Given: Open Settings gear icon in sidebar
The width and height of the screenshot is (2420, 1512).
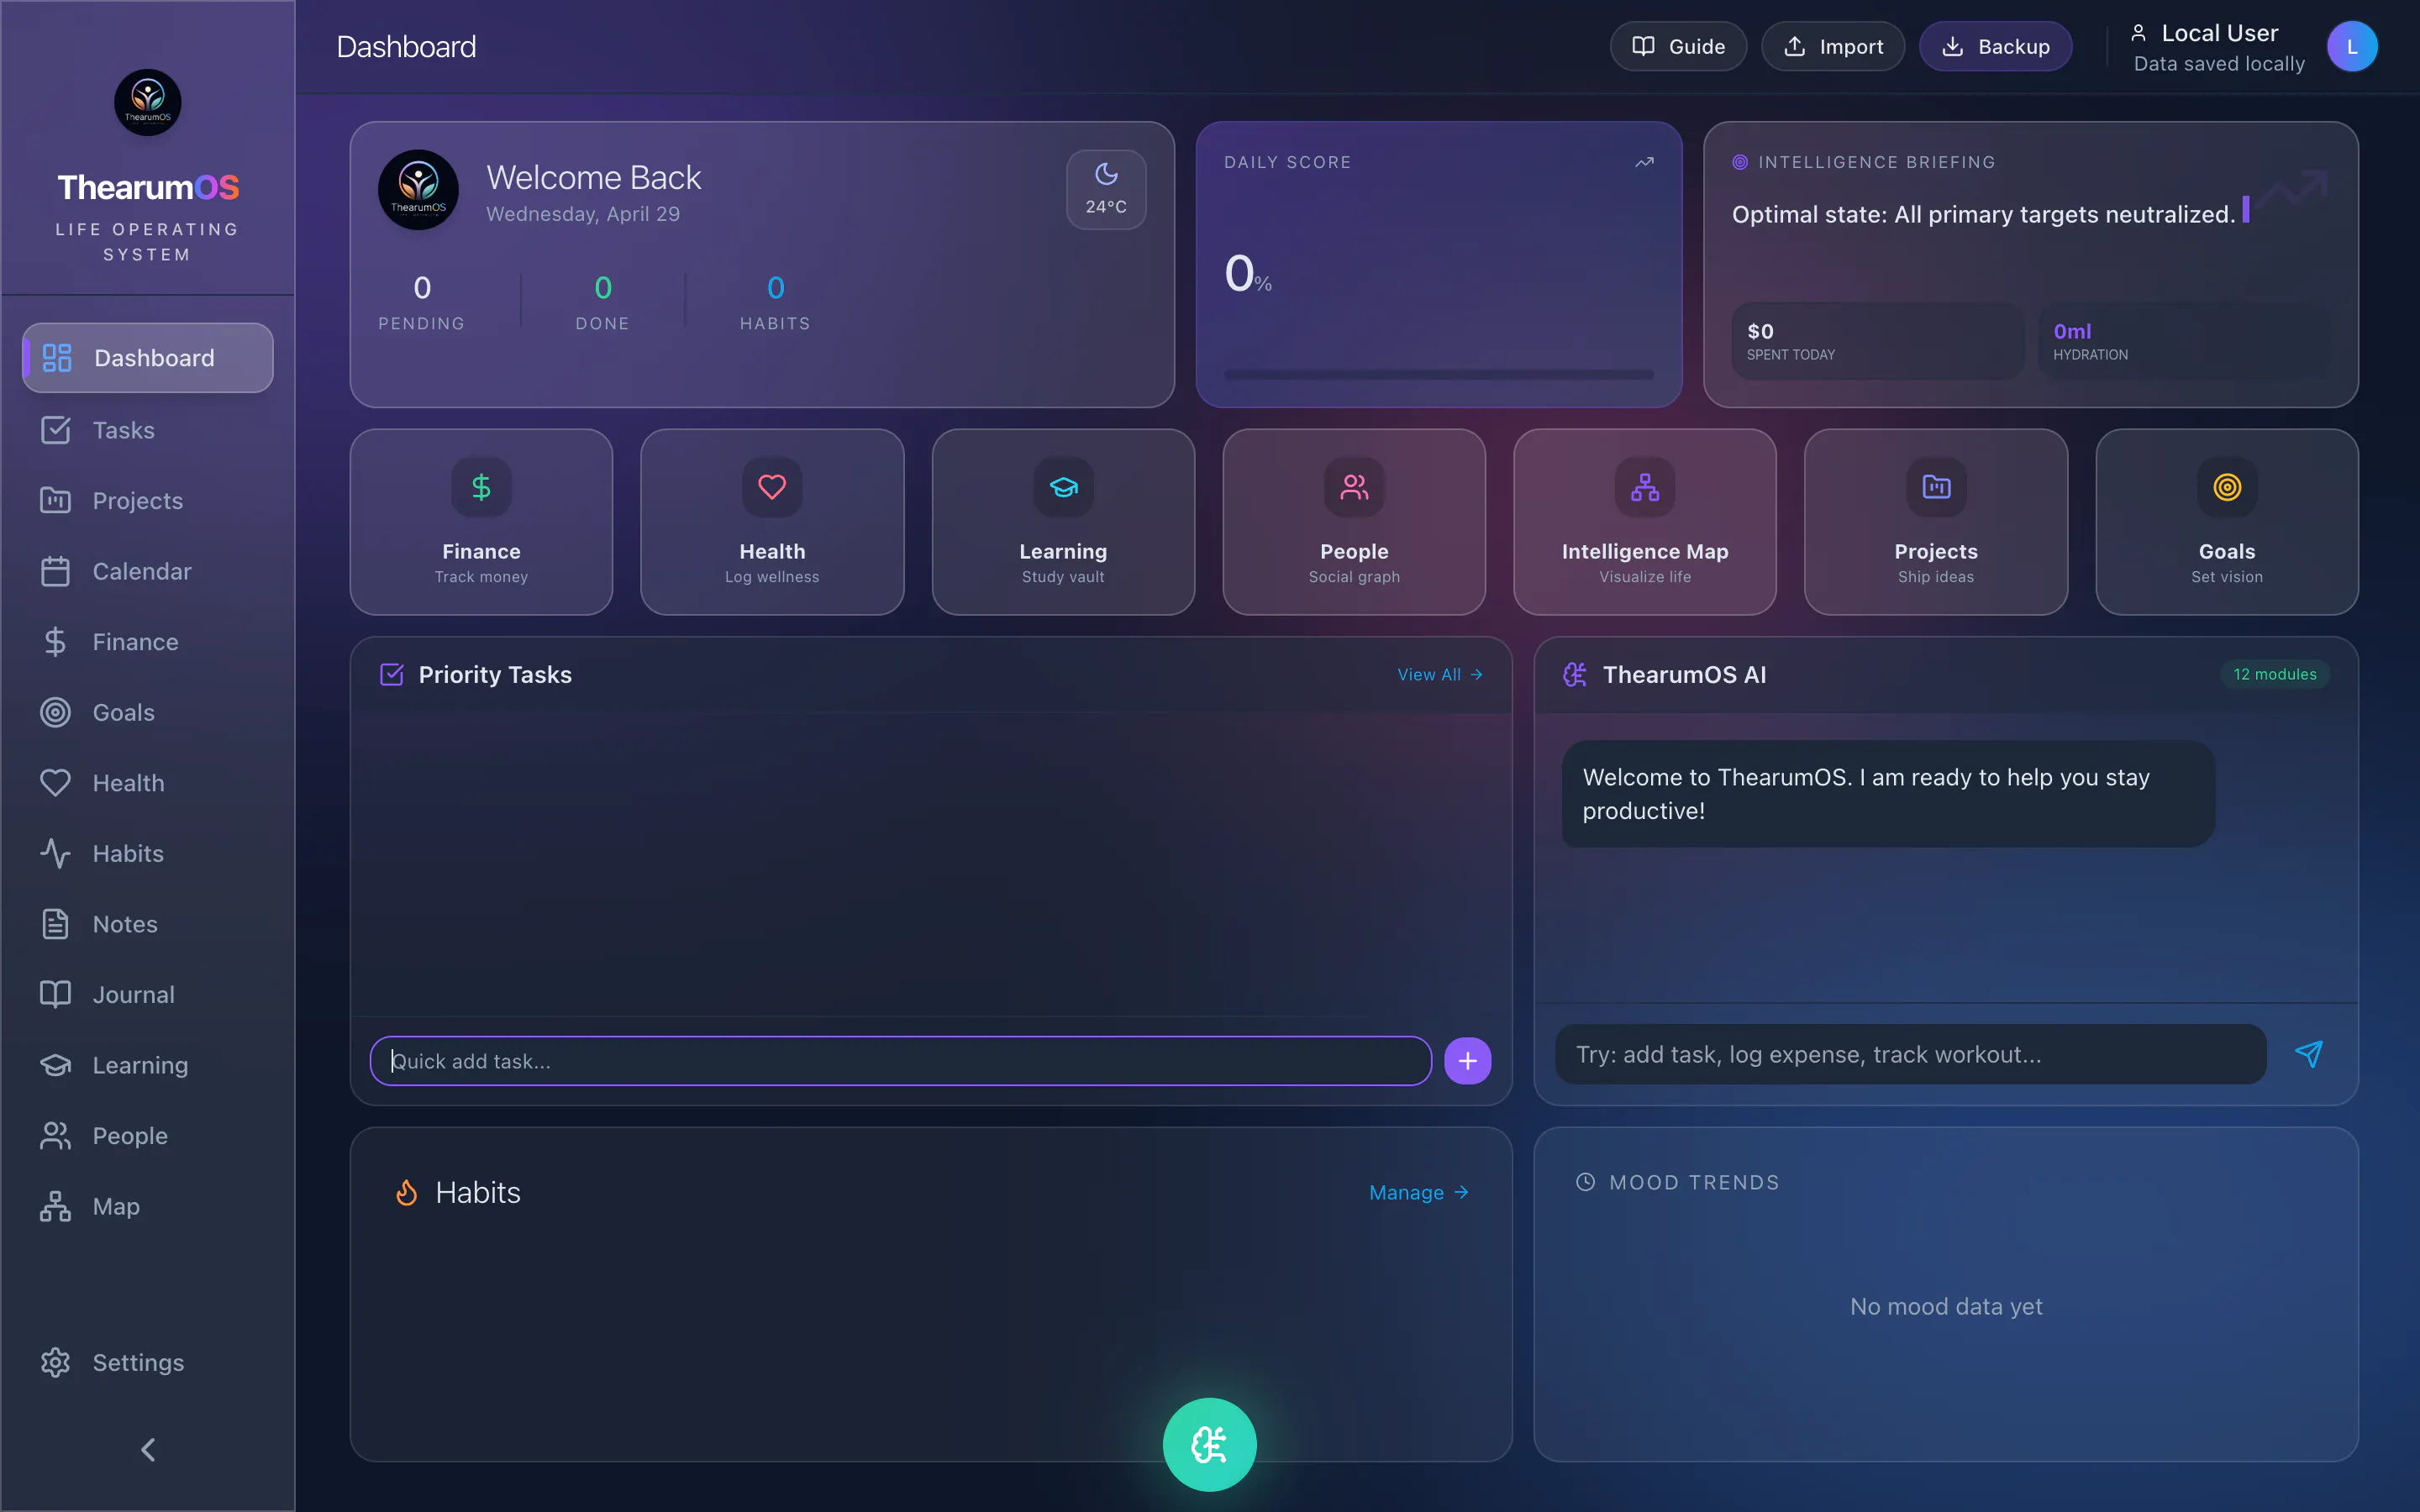Looking at the screenshot, I should point(55,1363).
